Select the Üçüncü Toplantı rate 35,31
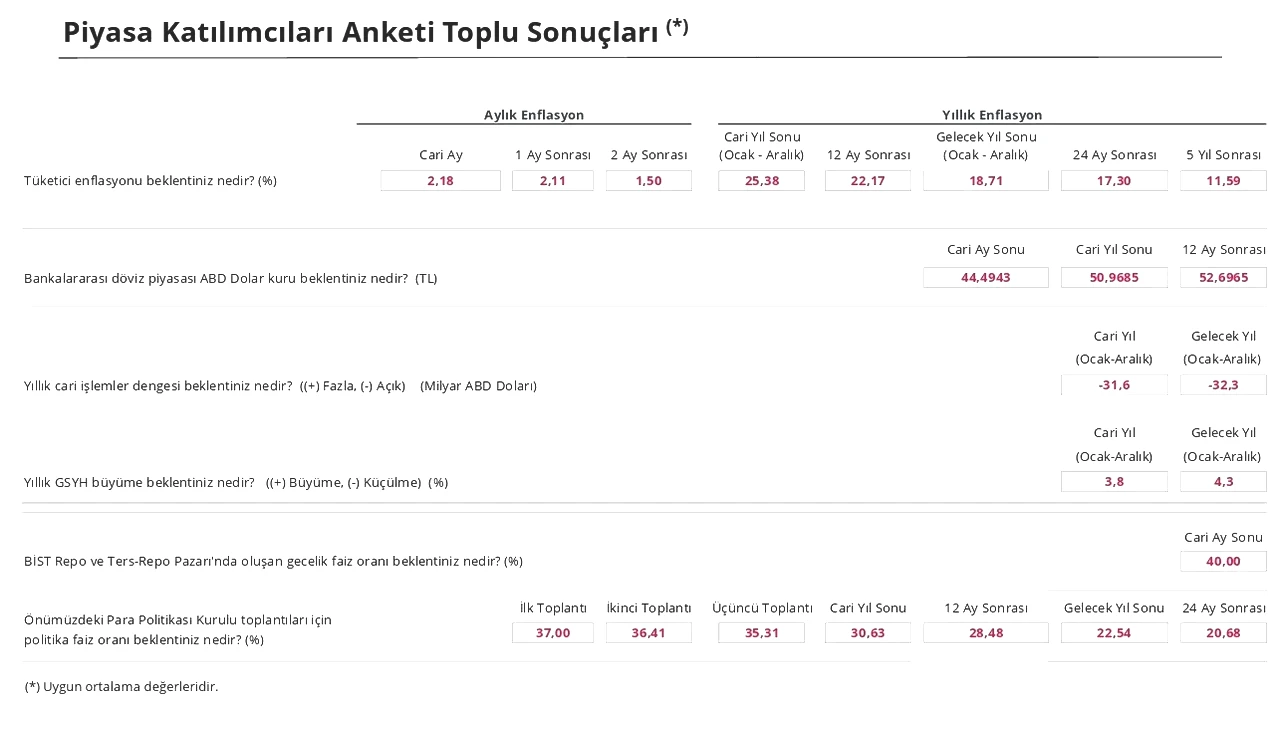 tap(761, 633)
